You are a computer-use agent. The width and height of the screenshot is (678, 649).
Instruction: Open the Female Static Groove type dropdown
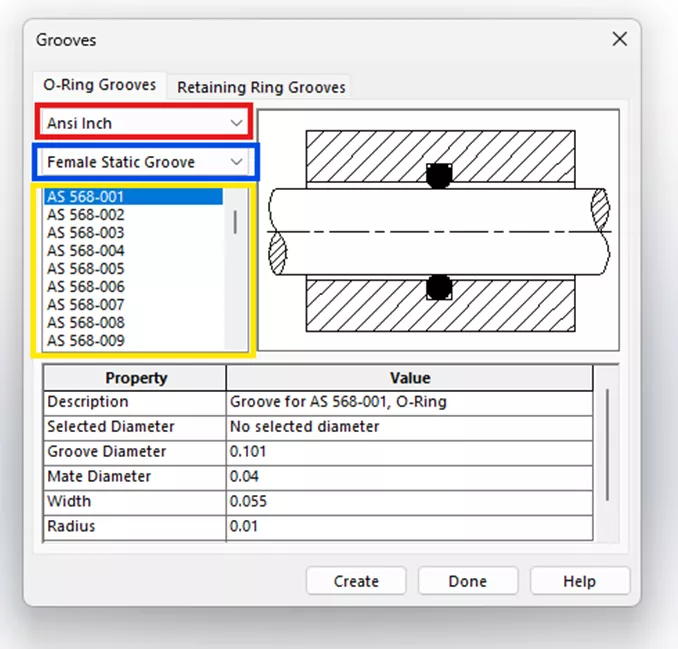(144, 162)
